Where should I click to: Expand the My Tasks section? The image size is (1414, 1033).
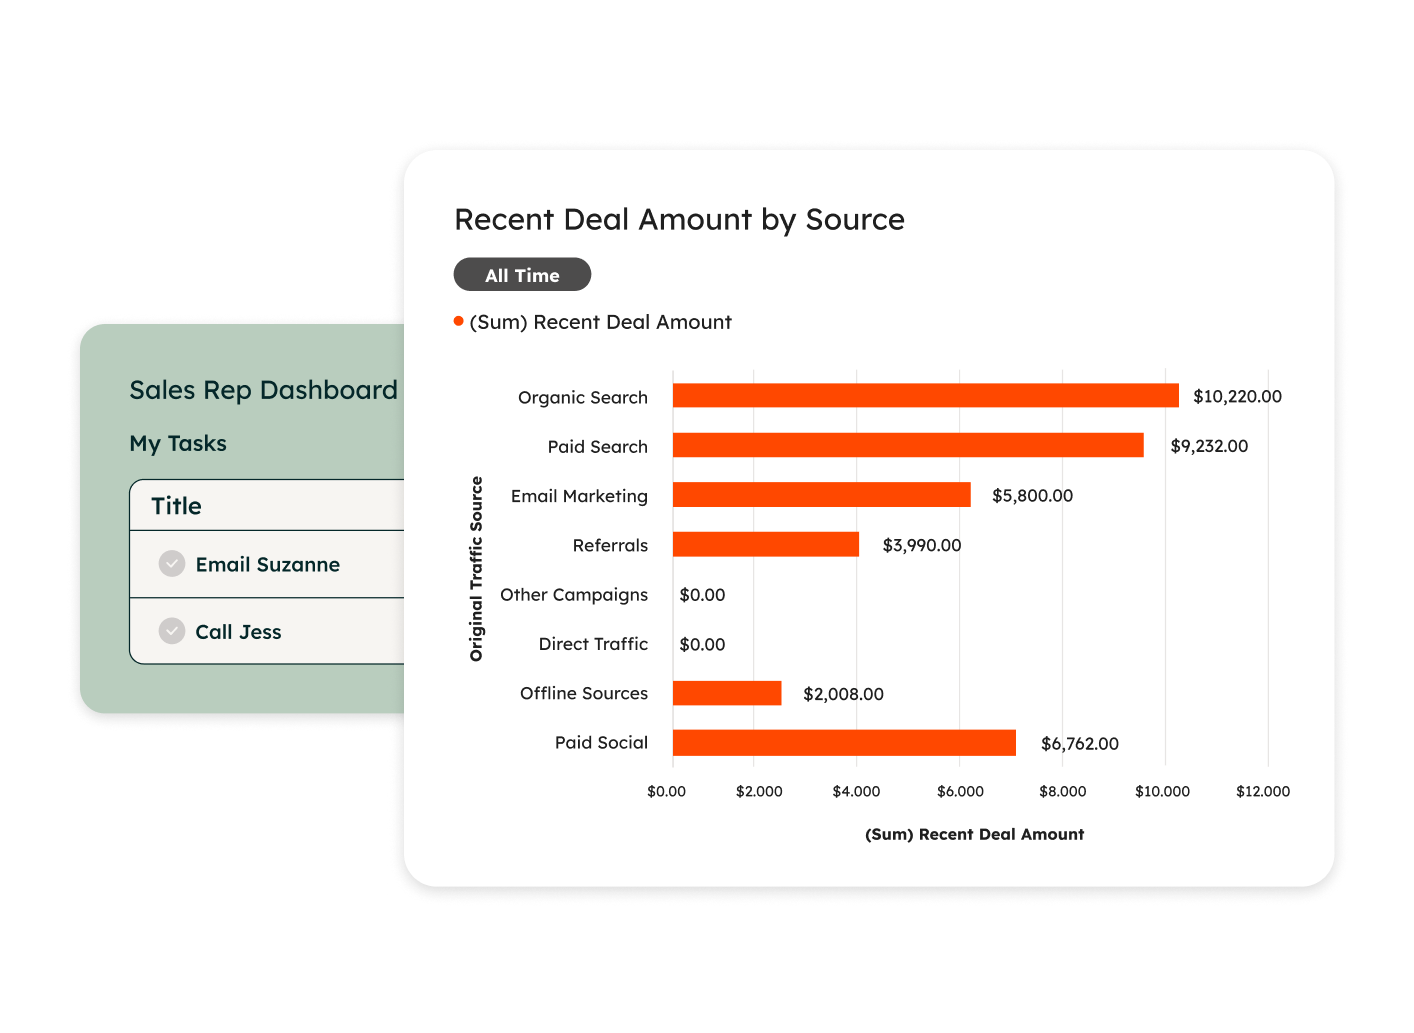click(178, 443)
